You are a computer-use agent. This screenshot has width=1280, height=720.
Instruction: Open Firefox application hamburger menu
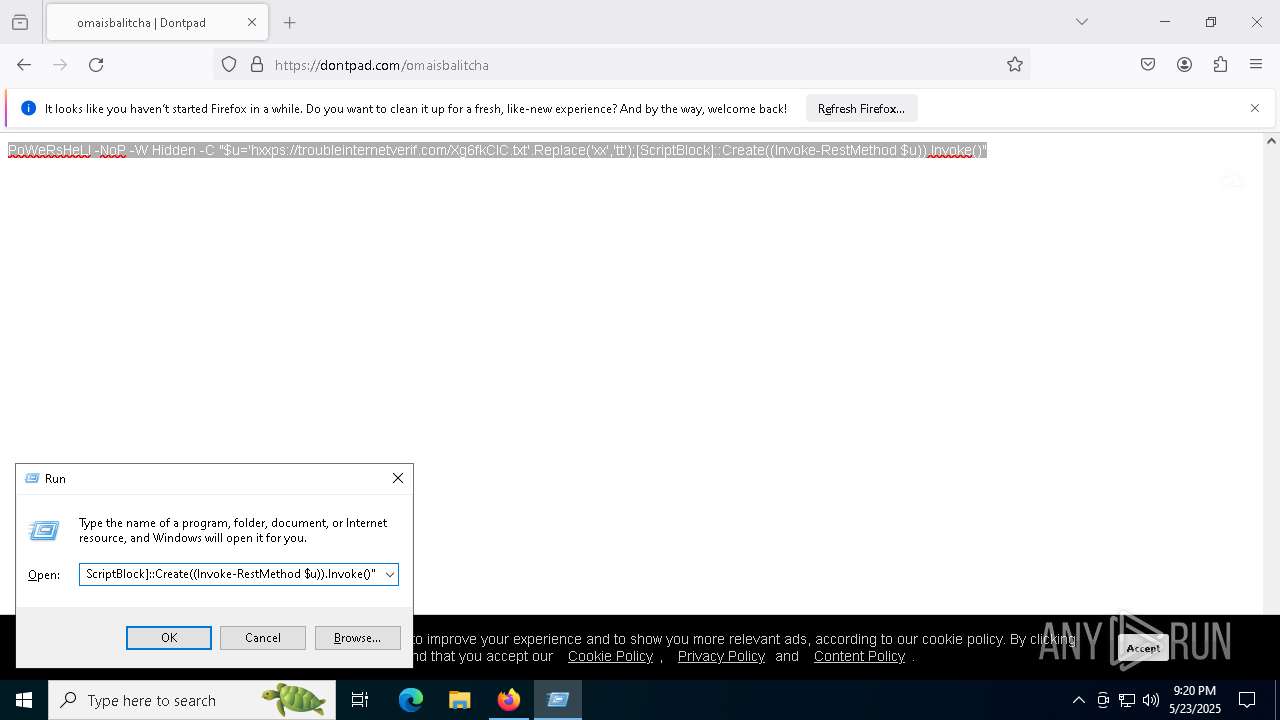[x=1256, y=65]
